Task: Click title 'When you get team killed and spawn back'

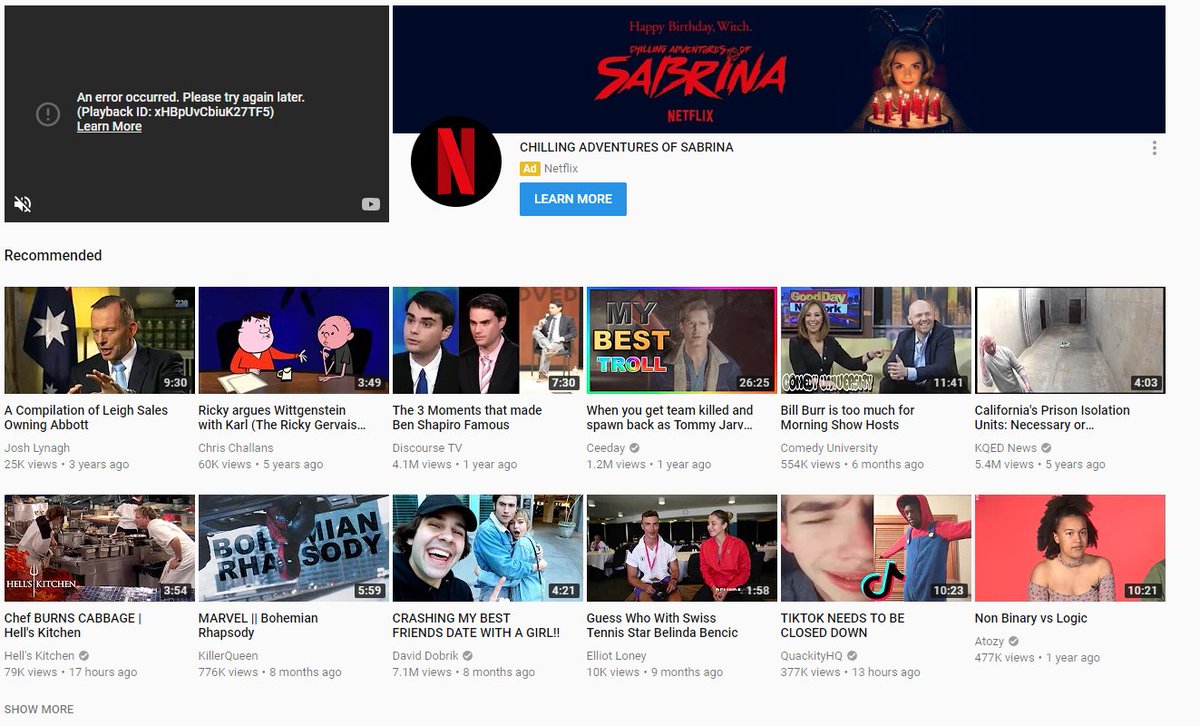Action: pos(670,417)
